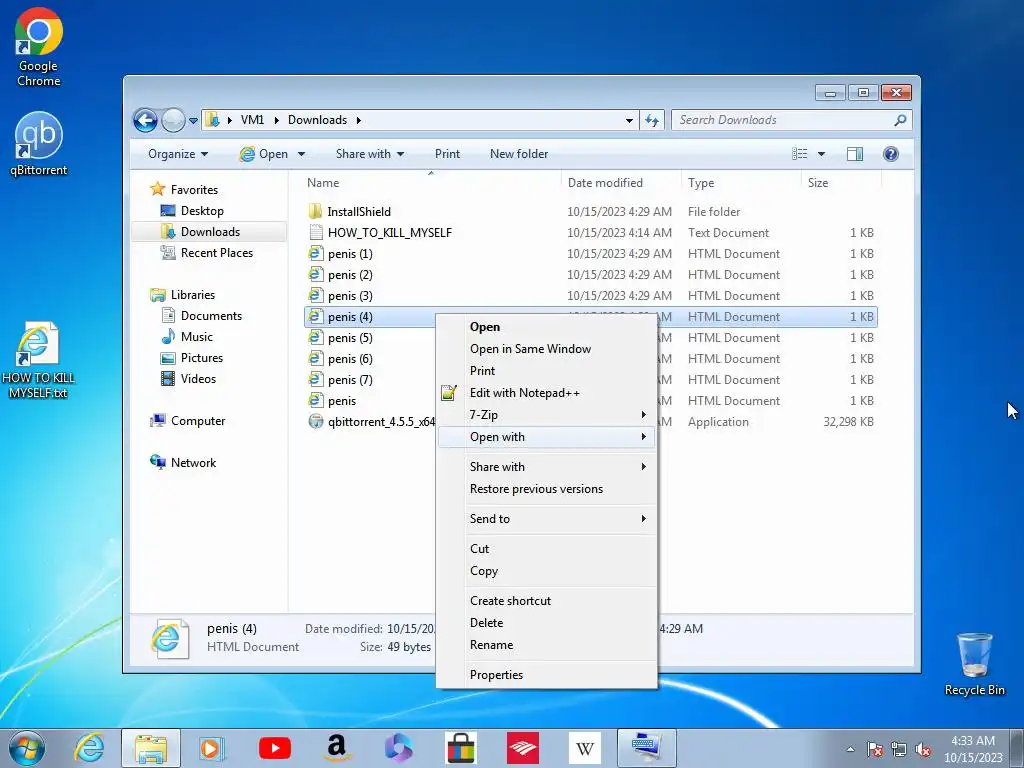Screen dimensions: 1024x768
Task: Expand the VM1 breadcrumb arrow
Action: tap(276, 120)
